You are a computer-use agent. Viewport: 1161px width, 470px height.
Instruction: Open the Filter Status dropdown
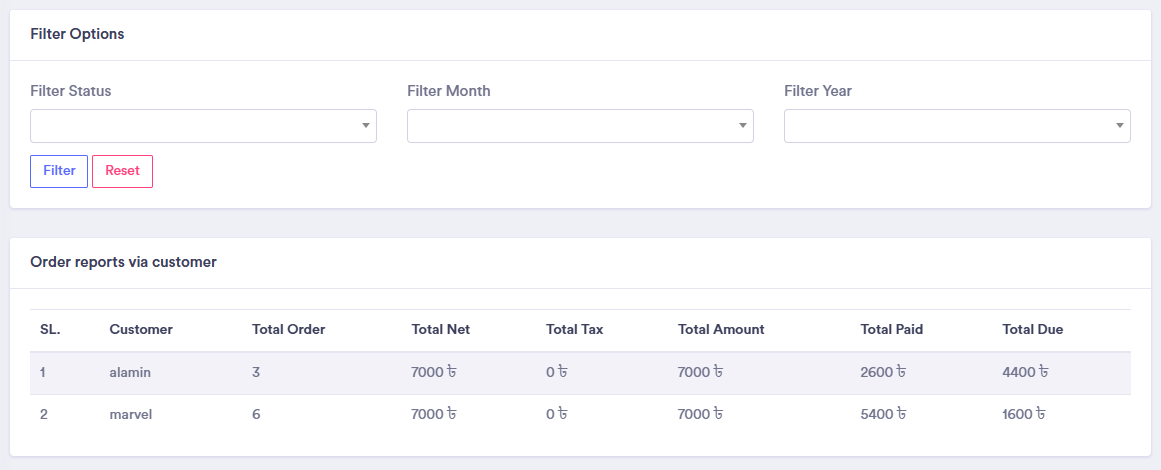pyautogui.click(x=203, y=126)
